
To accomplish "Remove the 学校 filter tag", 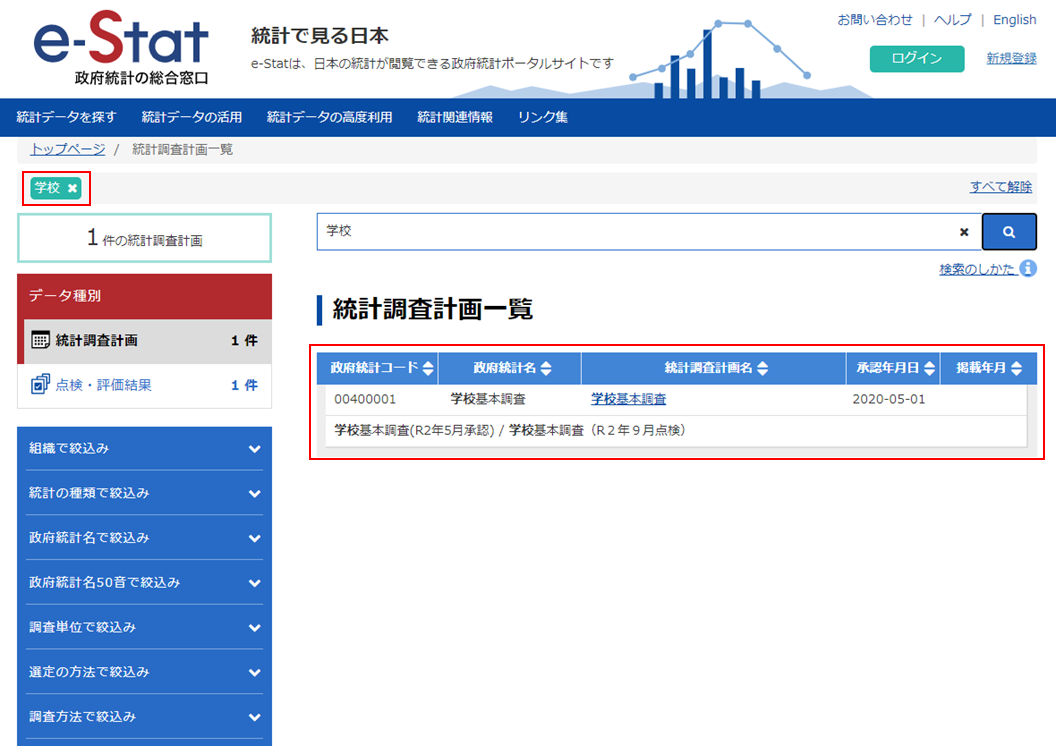I will pyautogui.click(x=72, y=189).
